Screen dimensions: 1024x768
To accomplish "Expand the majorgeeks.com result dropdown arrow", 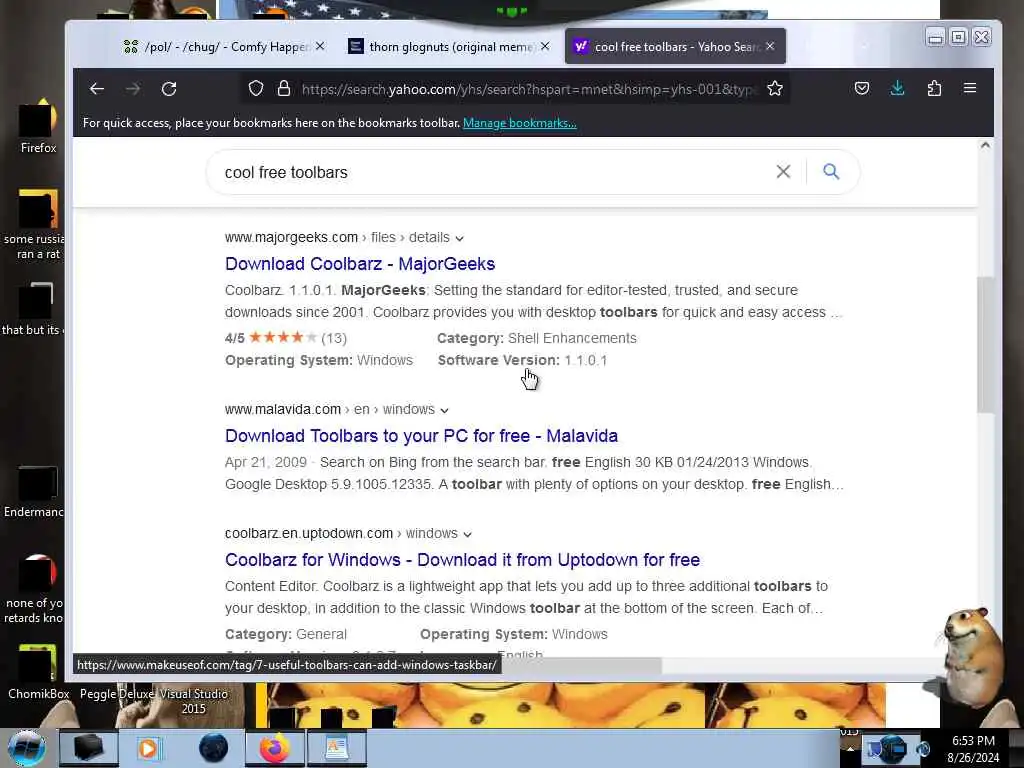I will (460, 238).
